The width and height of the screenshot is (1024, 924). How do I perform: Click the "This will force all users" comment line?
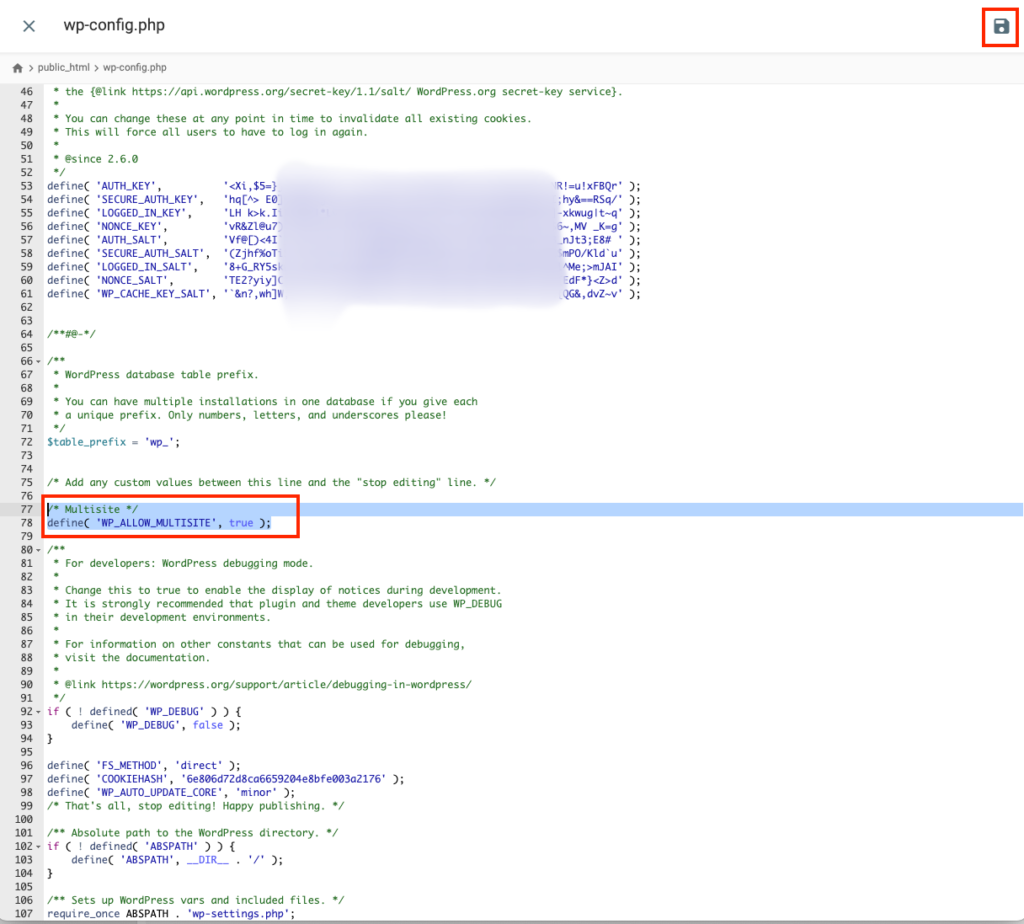(x=210, y=133)
